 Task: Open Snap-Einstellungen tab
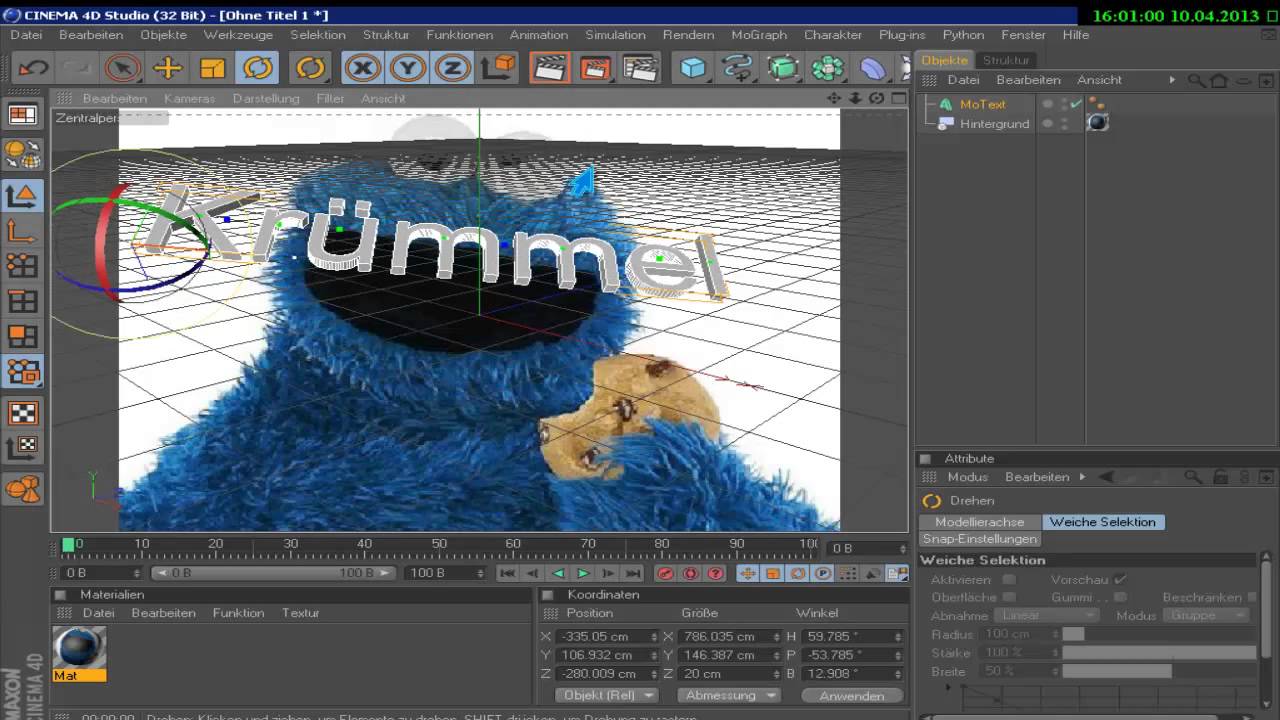pos(979,539)
